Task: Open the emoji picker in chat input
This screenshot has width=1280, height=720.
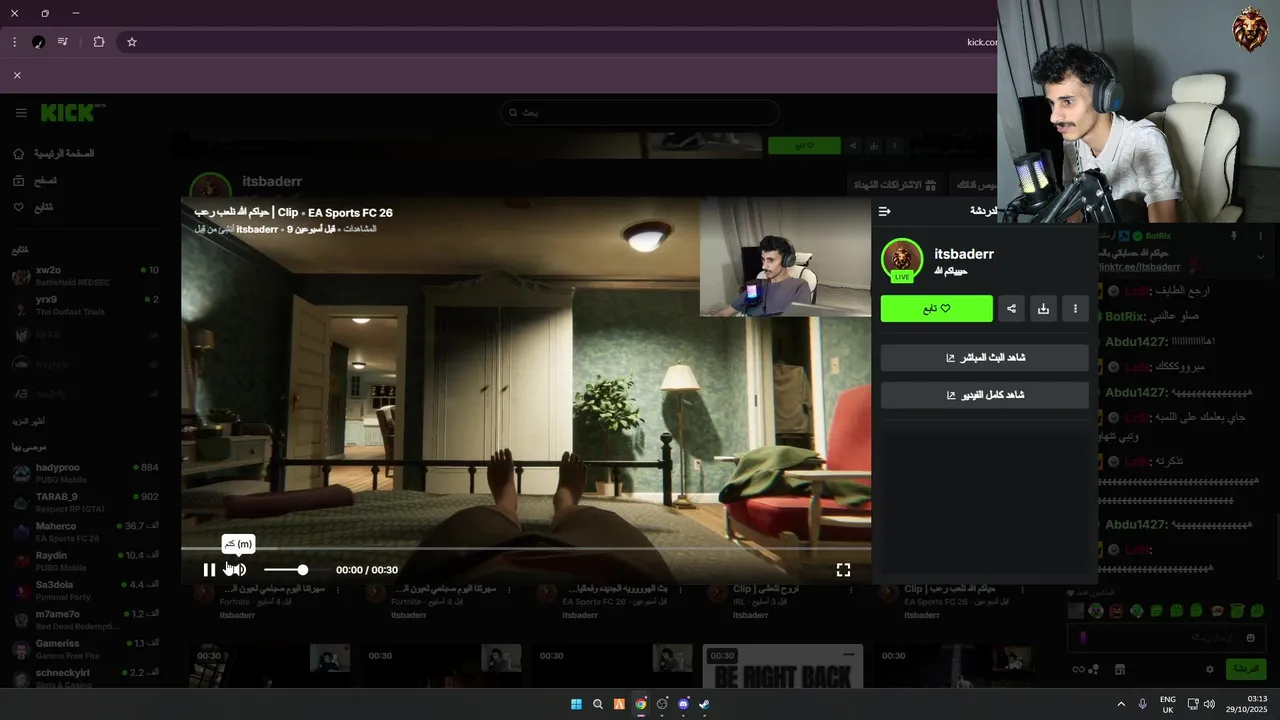Action: [1250, 638]
